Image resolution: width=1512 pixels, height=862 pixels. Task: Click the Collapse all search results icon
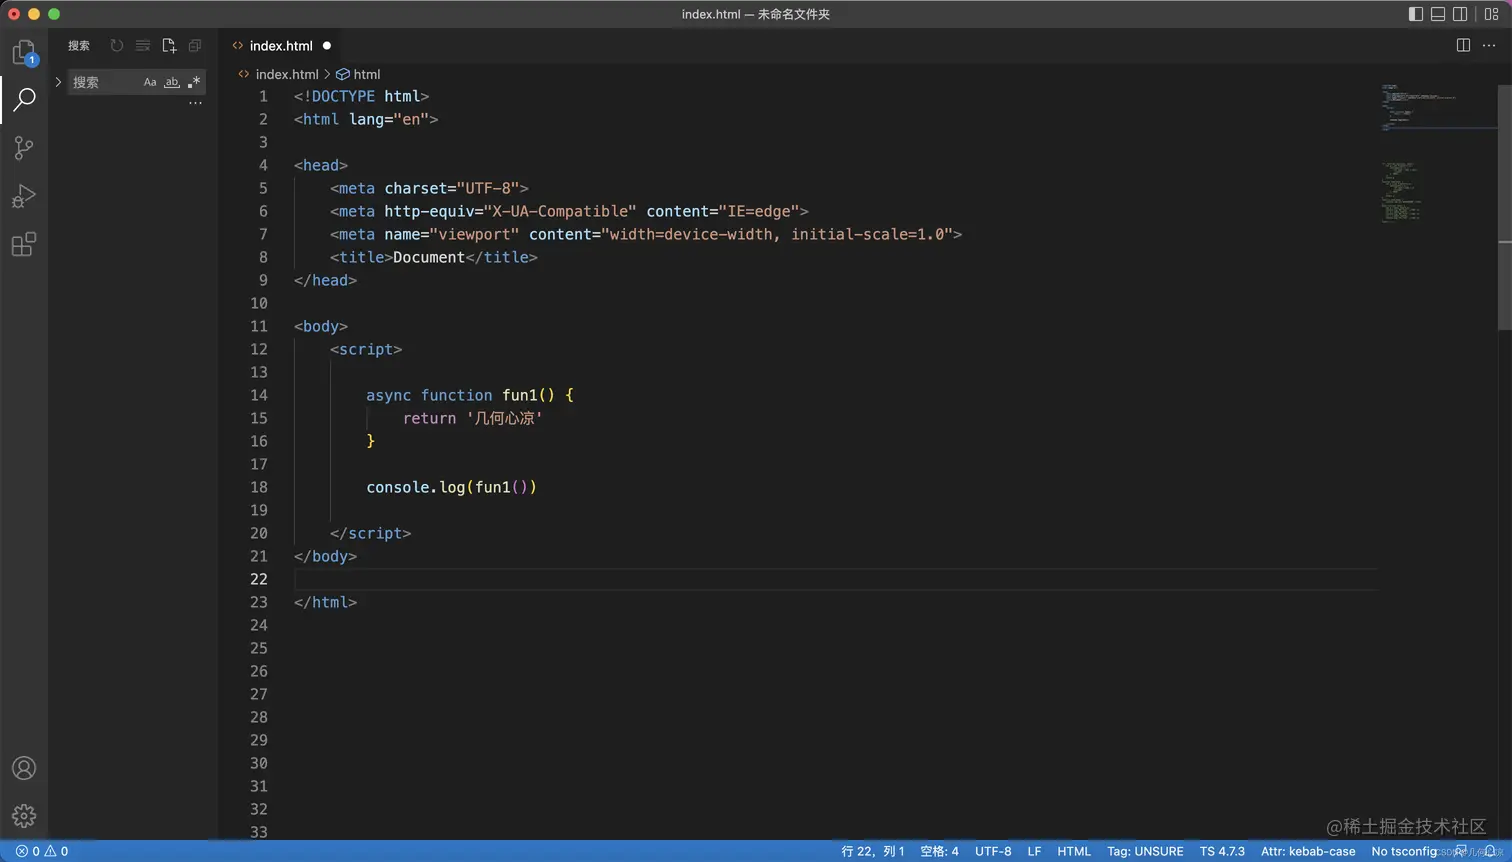pos(195,45)
